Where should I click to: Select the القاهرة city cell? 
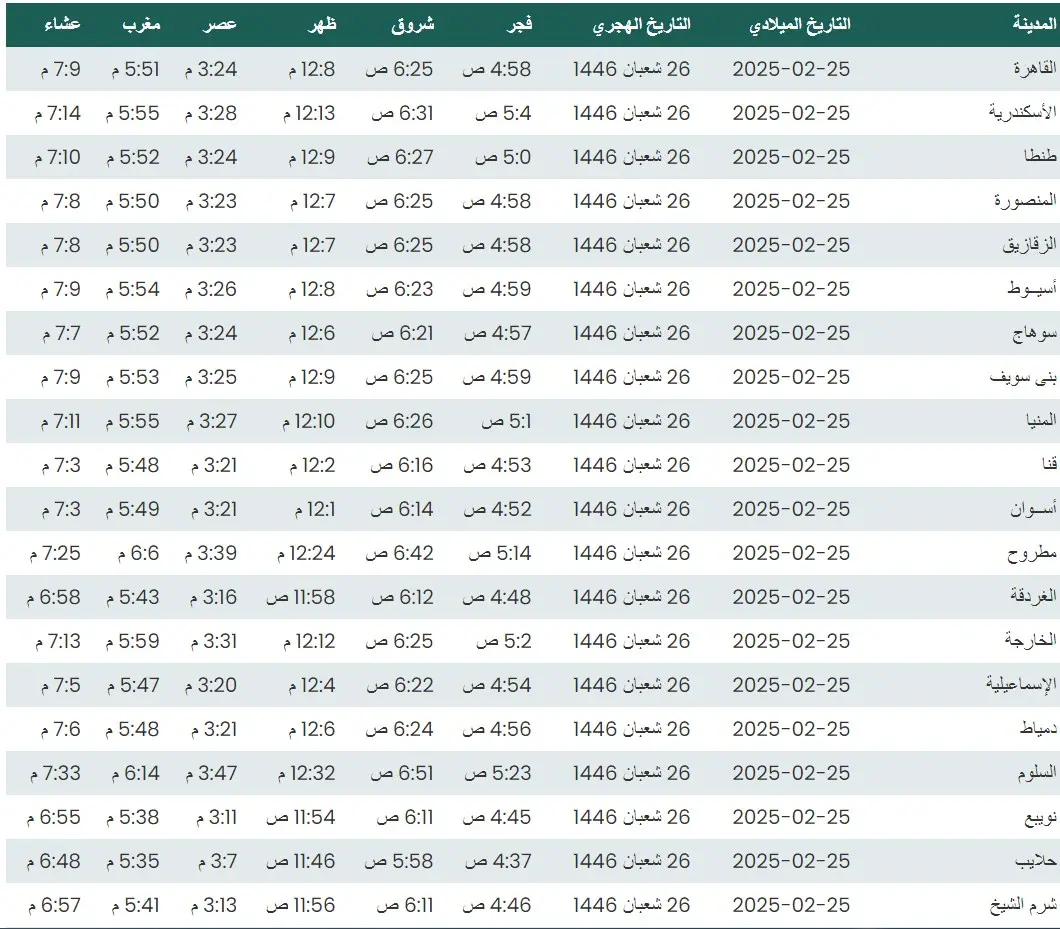[x=1034, y=68]
